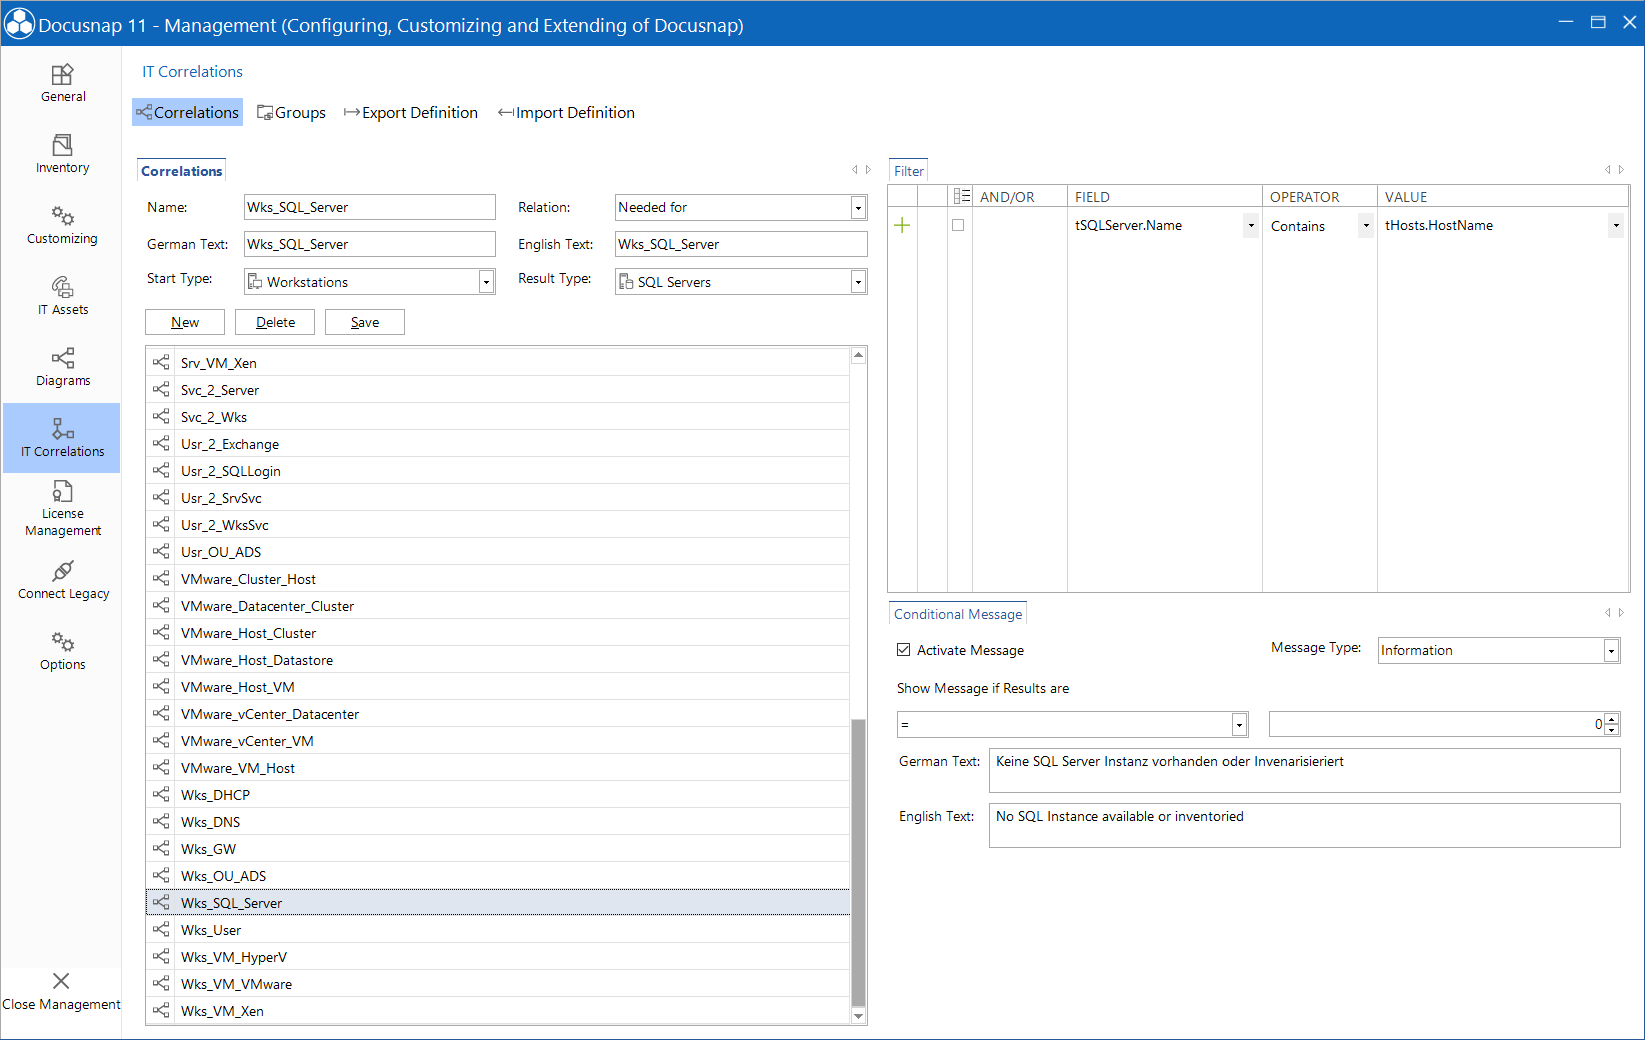The image size is (1645, 1040).
Task: Click the New button
Action: tap(184, 321)
